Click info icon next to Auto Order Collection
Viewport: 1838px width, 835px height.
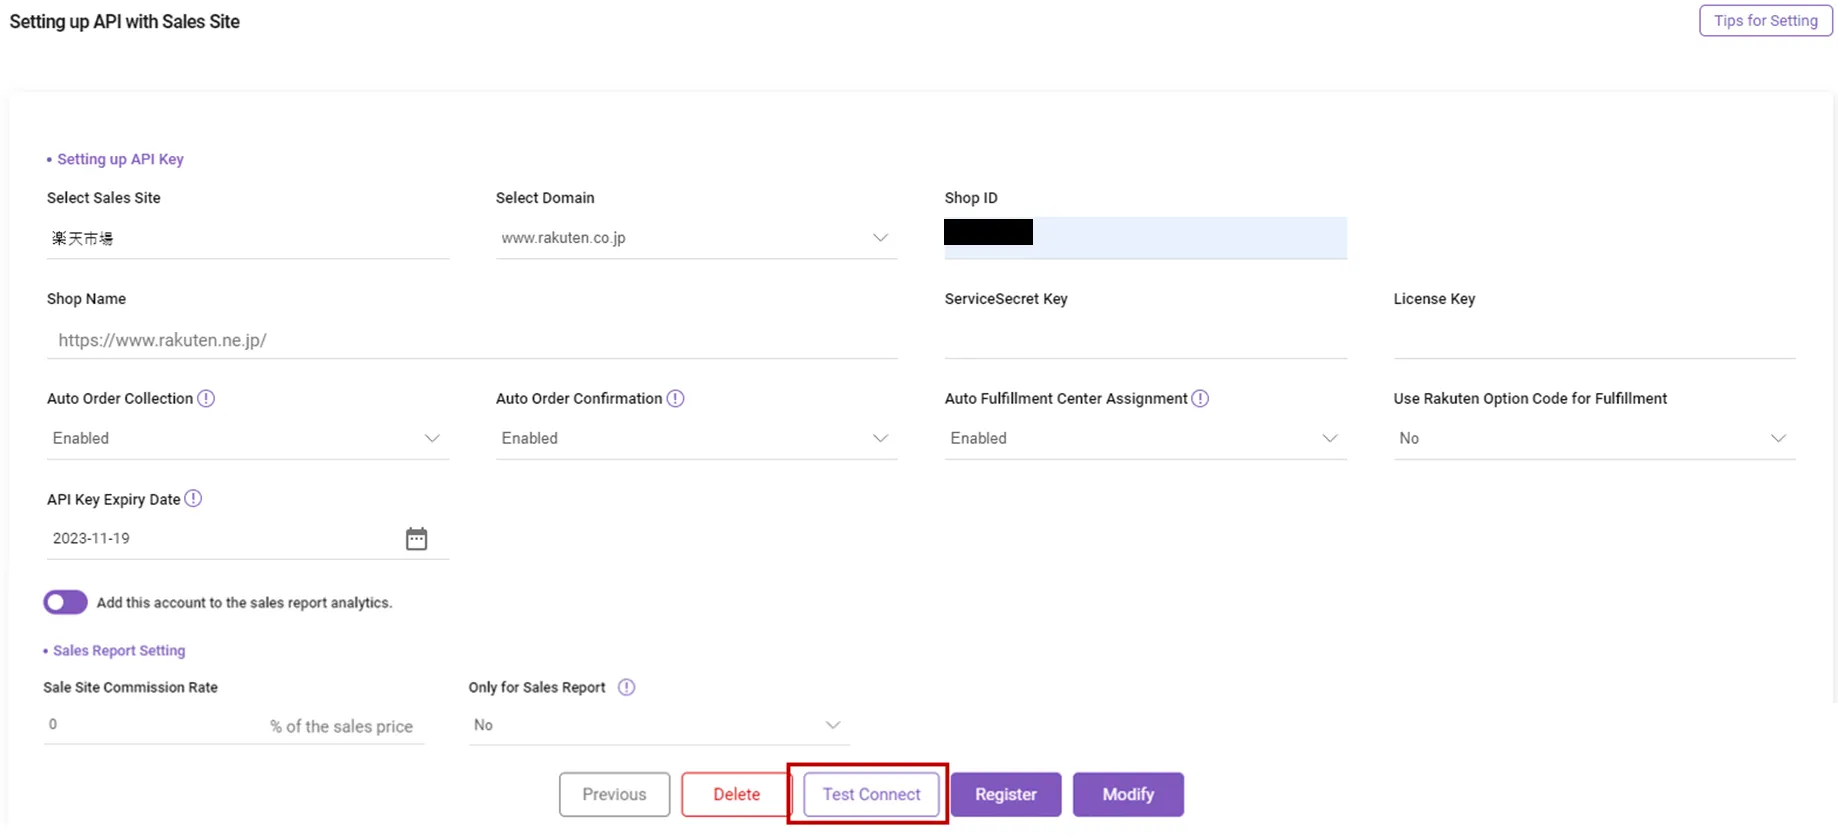coord(206,398)
